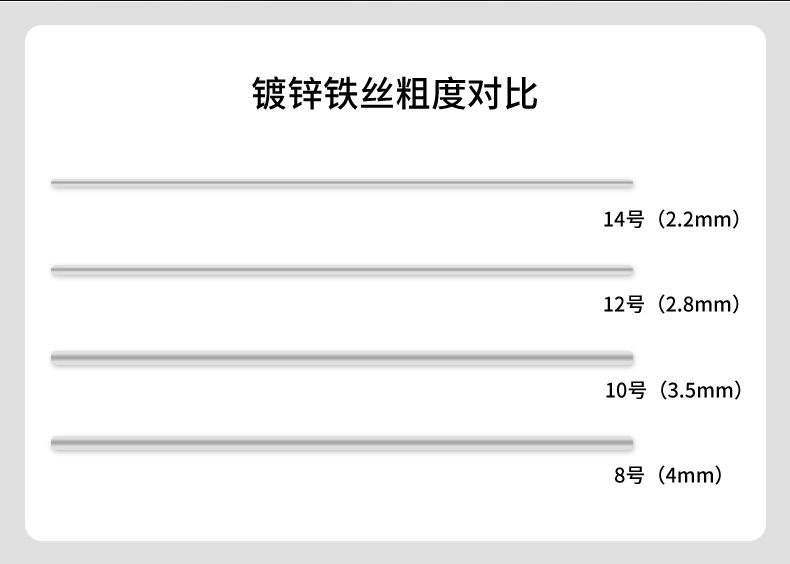Click the (4mm) diameter text
The height and width of the screenshot is (564, 790).
click(x=690, y=476)
